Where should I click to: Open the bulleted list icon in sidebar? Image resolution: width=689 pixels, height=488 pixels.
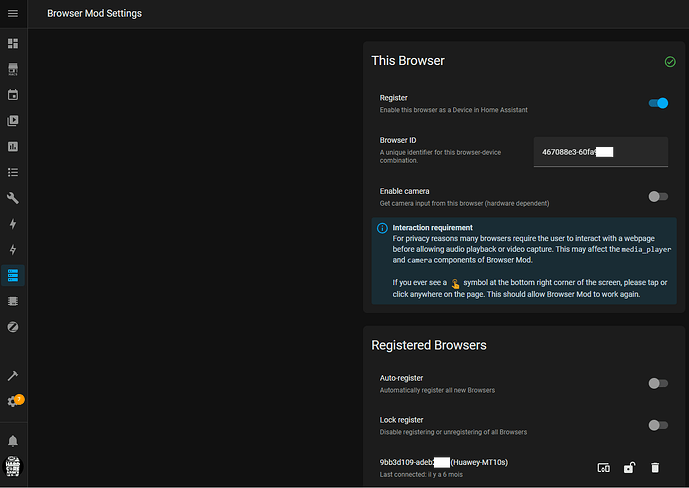(13, 172)
